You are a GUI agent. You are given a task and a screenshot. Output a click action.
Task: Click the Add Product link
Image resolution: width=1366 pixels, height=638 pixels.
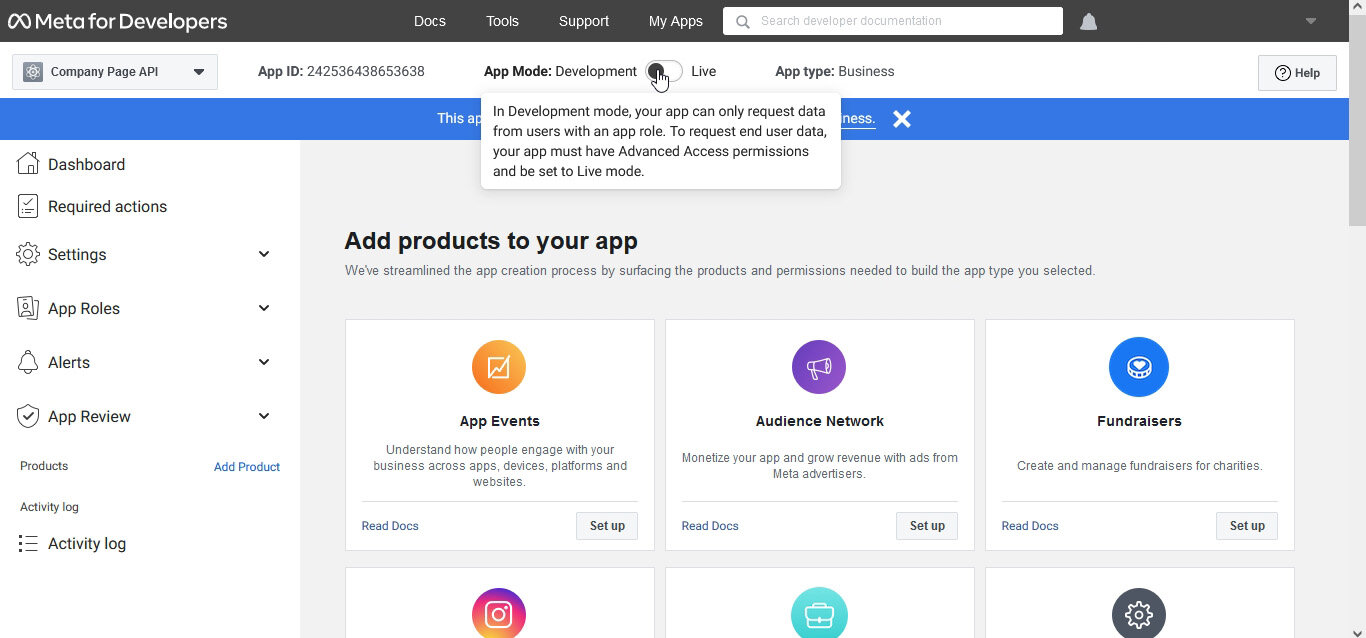click(247, 467)
